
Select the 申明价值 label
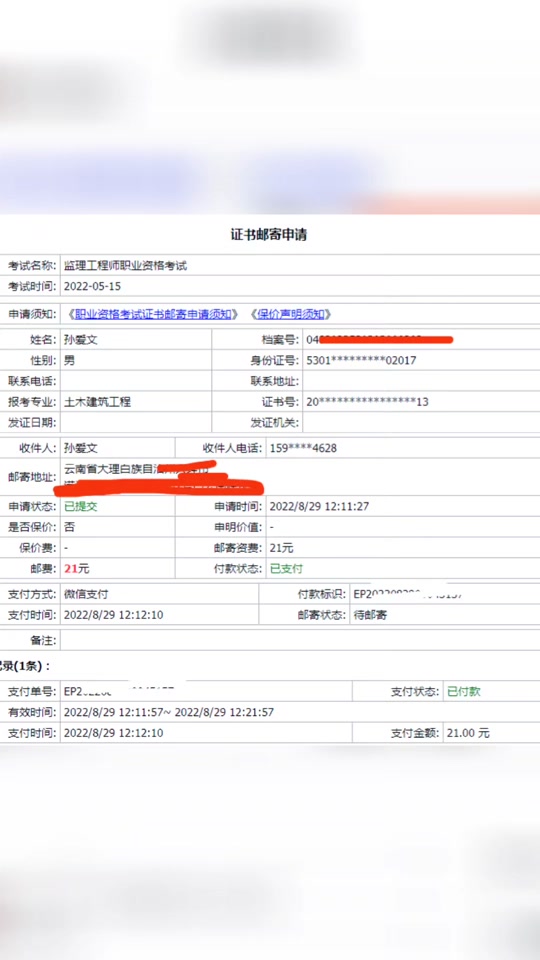tap(238, 527)
